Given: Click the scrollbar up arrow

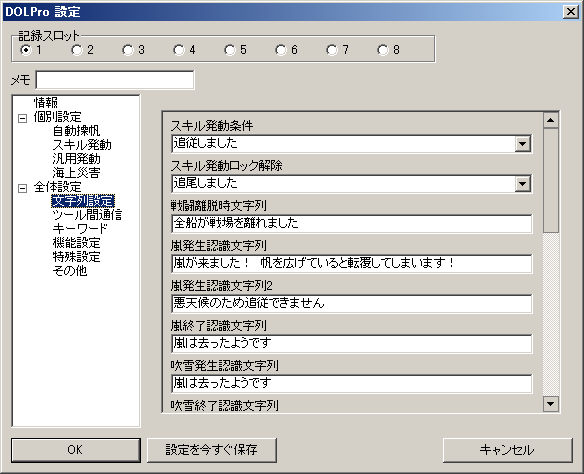Looking at the screenshot, I should coord(551,120).
